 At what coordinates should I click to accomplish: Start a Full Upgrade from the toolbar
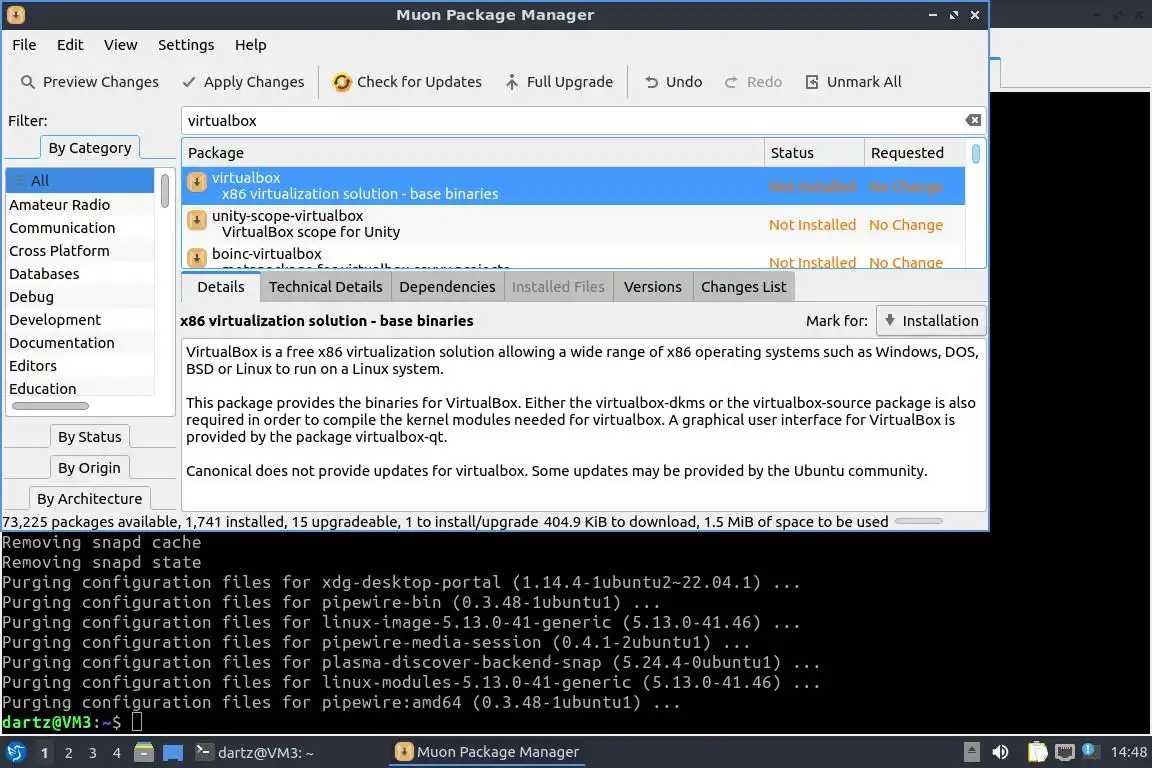coord(558,82)
